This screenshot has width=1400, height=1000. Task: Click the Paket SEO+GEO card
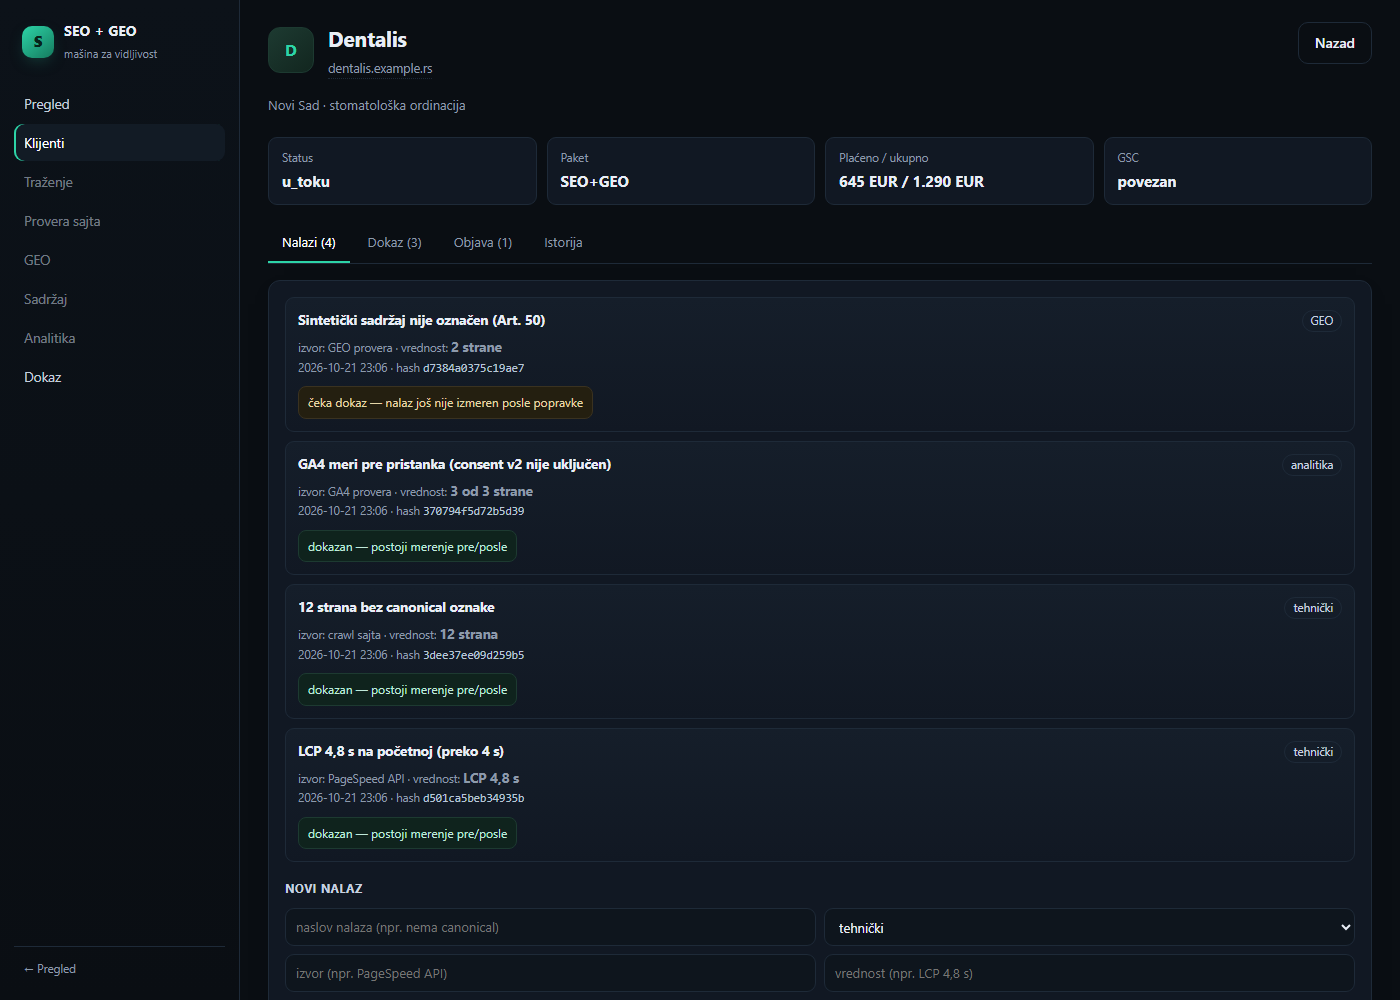(x=681, y=171)
